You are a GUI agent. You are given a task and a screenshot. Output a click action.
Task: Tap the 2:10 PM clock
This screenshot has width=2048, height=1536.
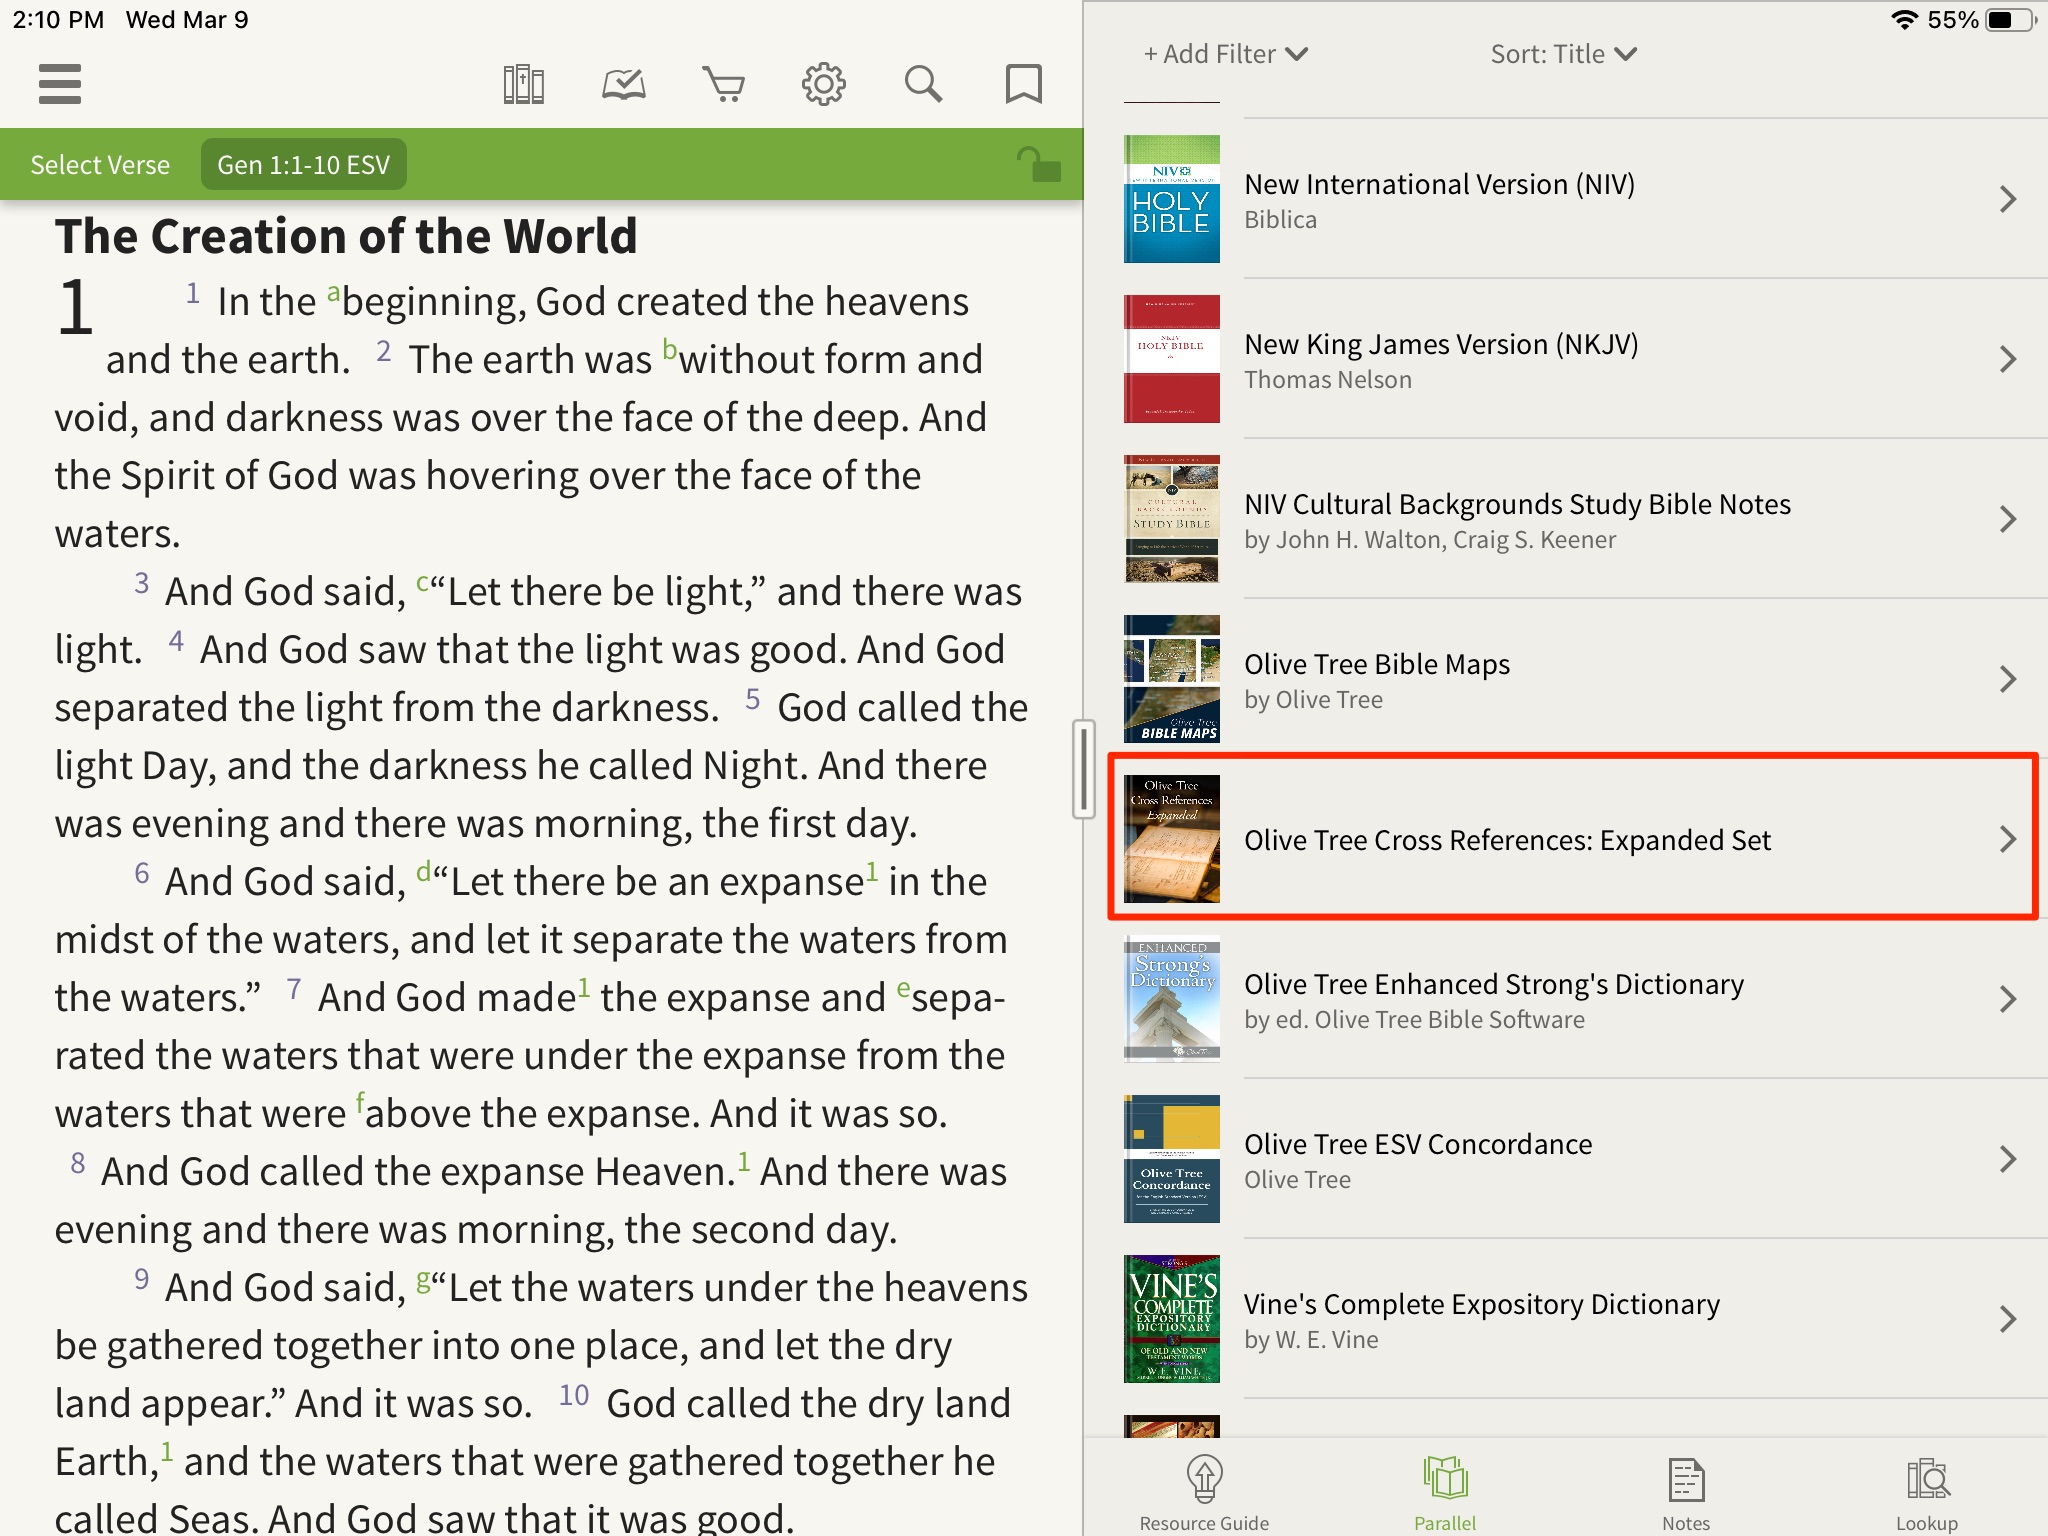click(x=59, y=20)
